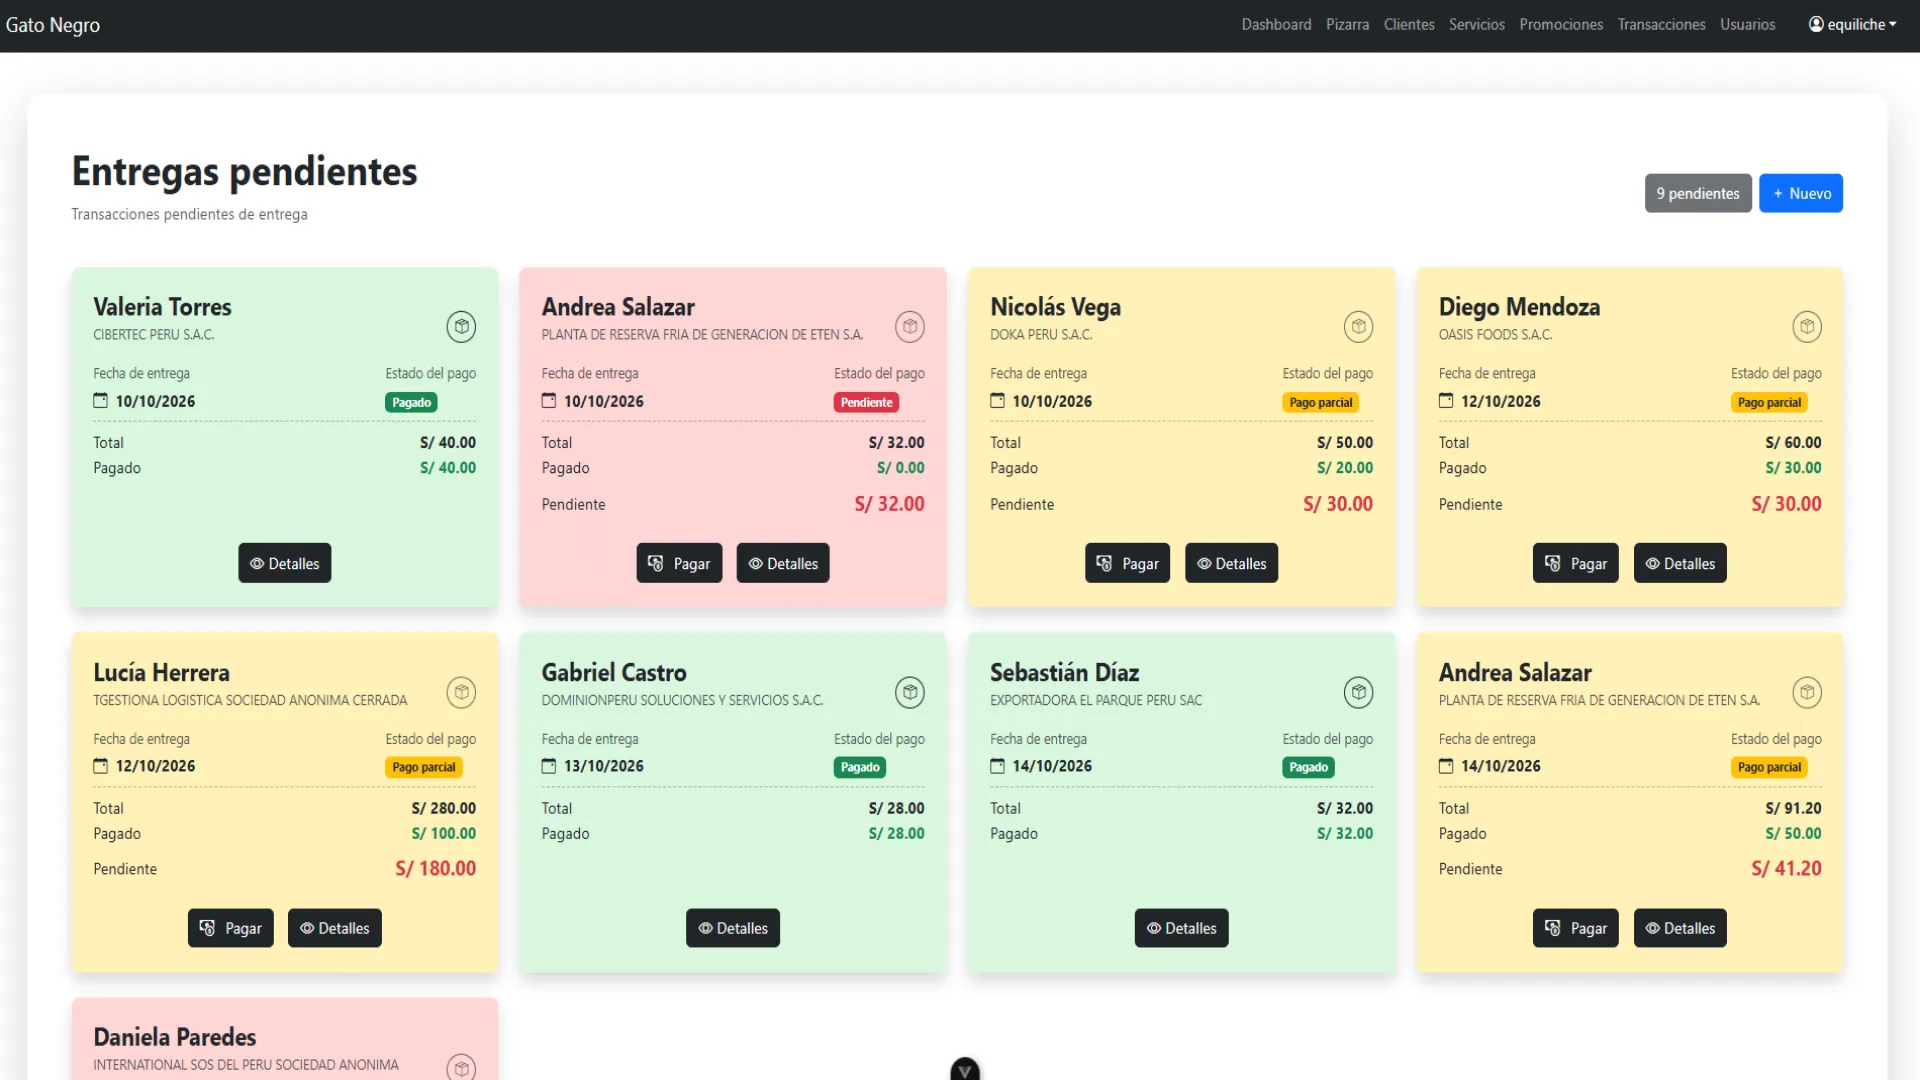Click Pagar on Lucía Herrera card

230,928
